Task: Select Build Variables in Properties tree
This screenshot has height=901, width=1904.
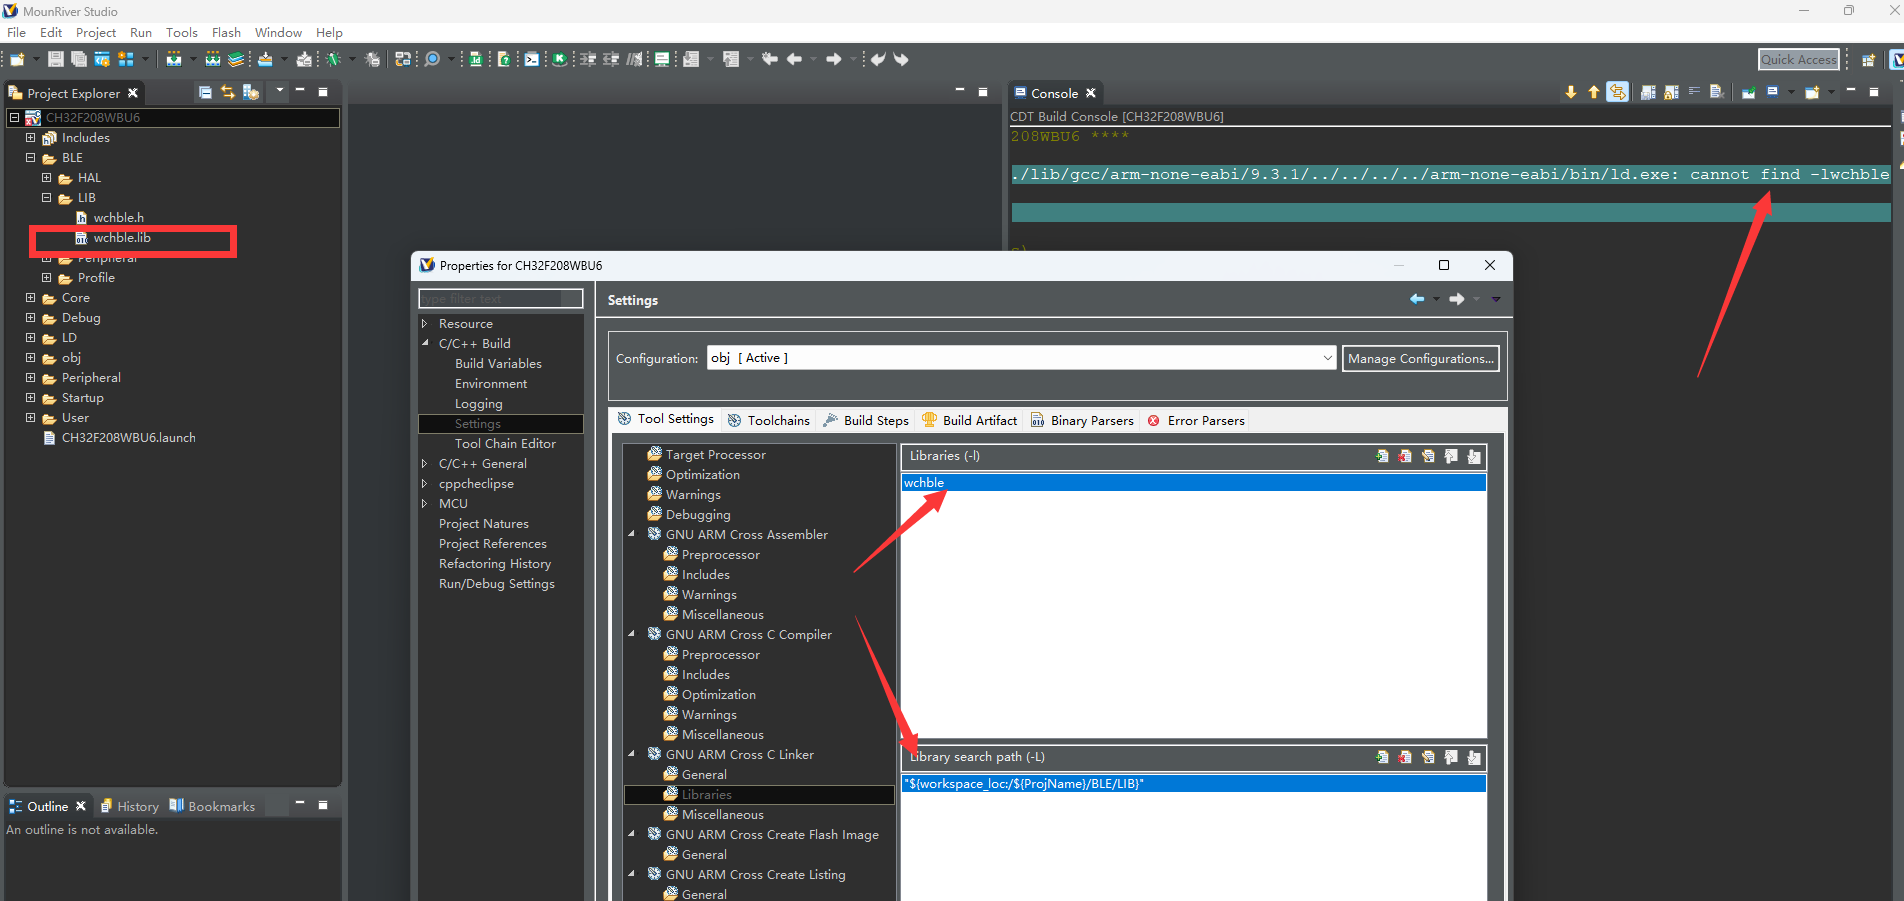Action: (x=498, y=364)
